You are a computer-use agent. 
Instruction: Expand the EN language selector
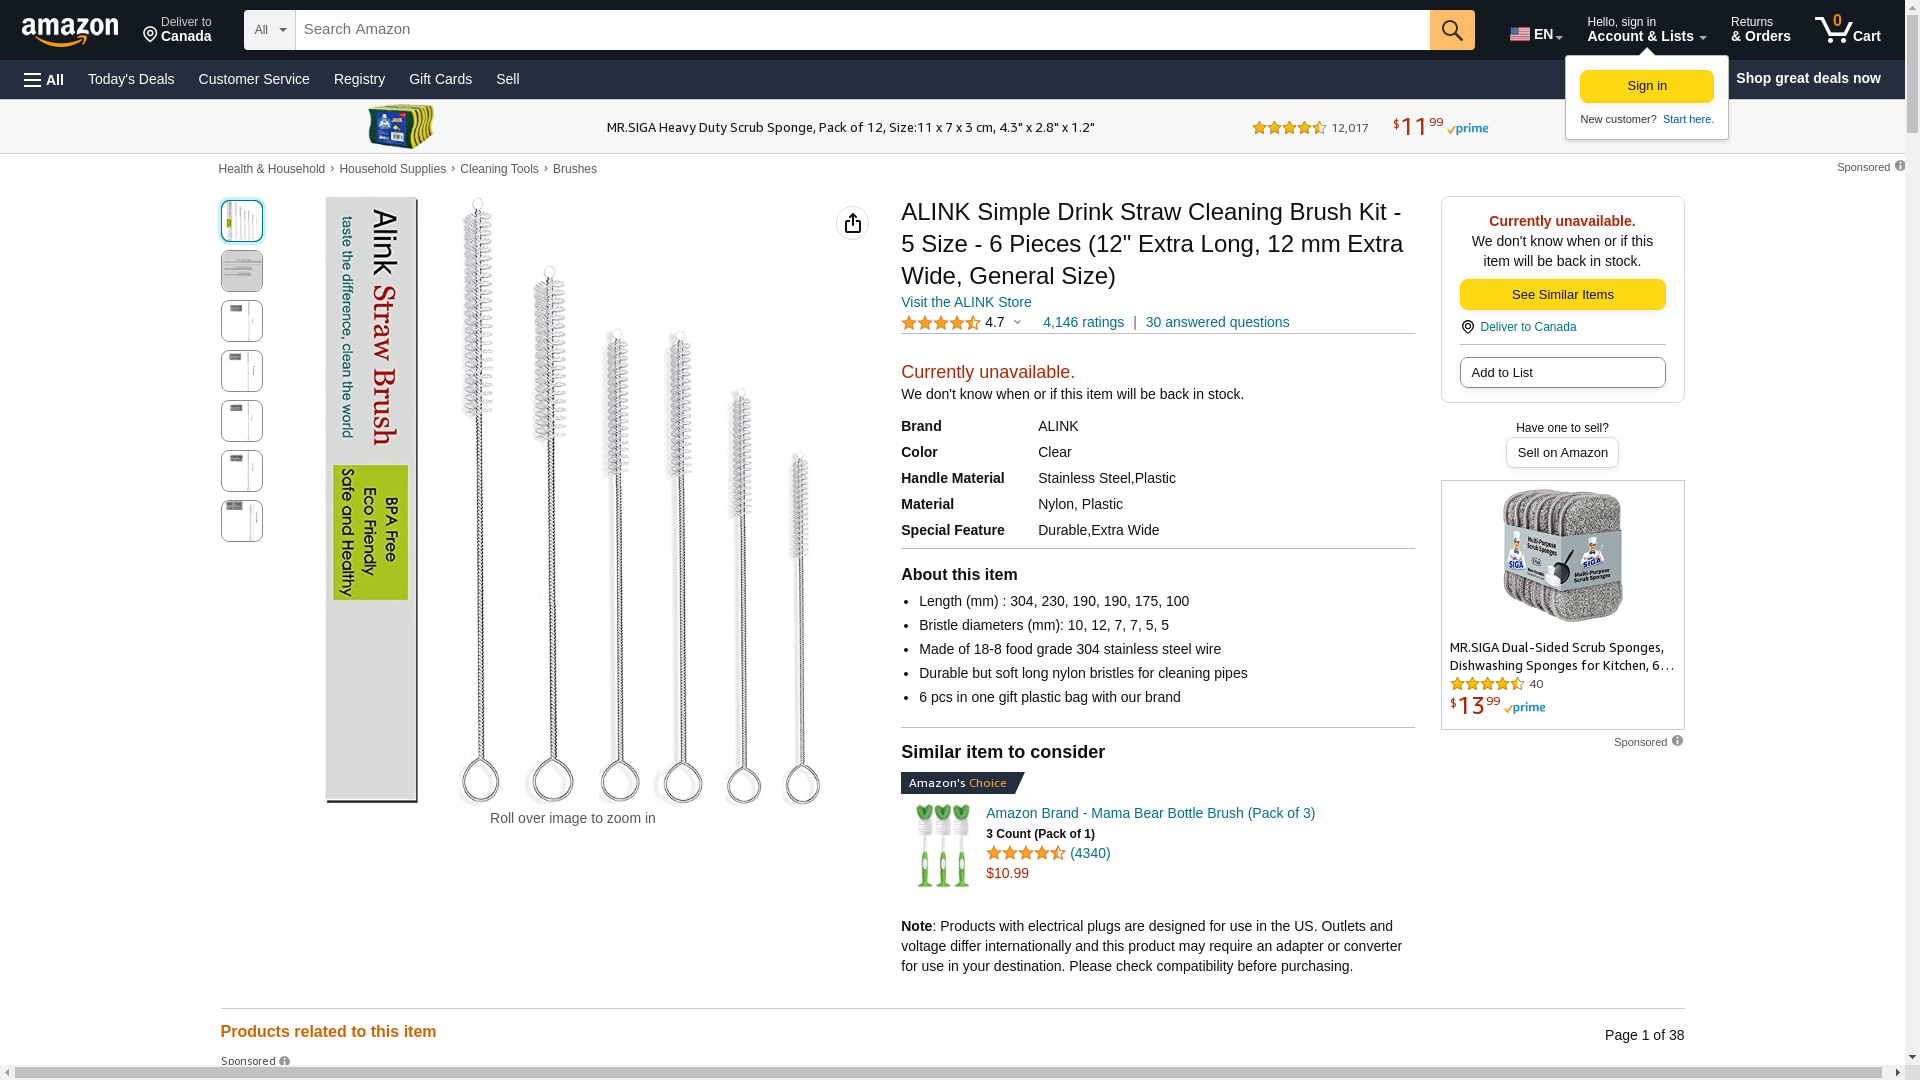(x=1536, y=34)
